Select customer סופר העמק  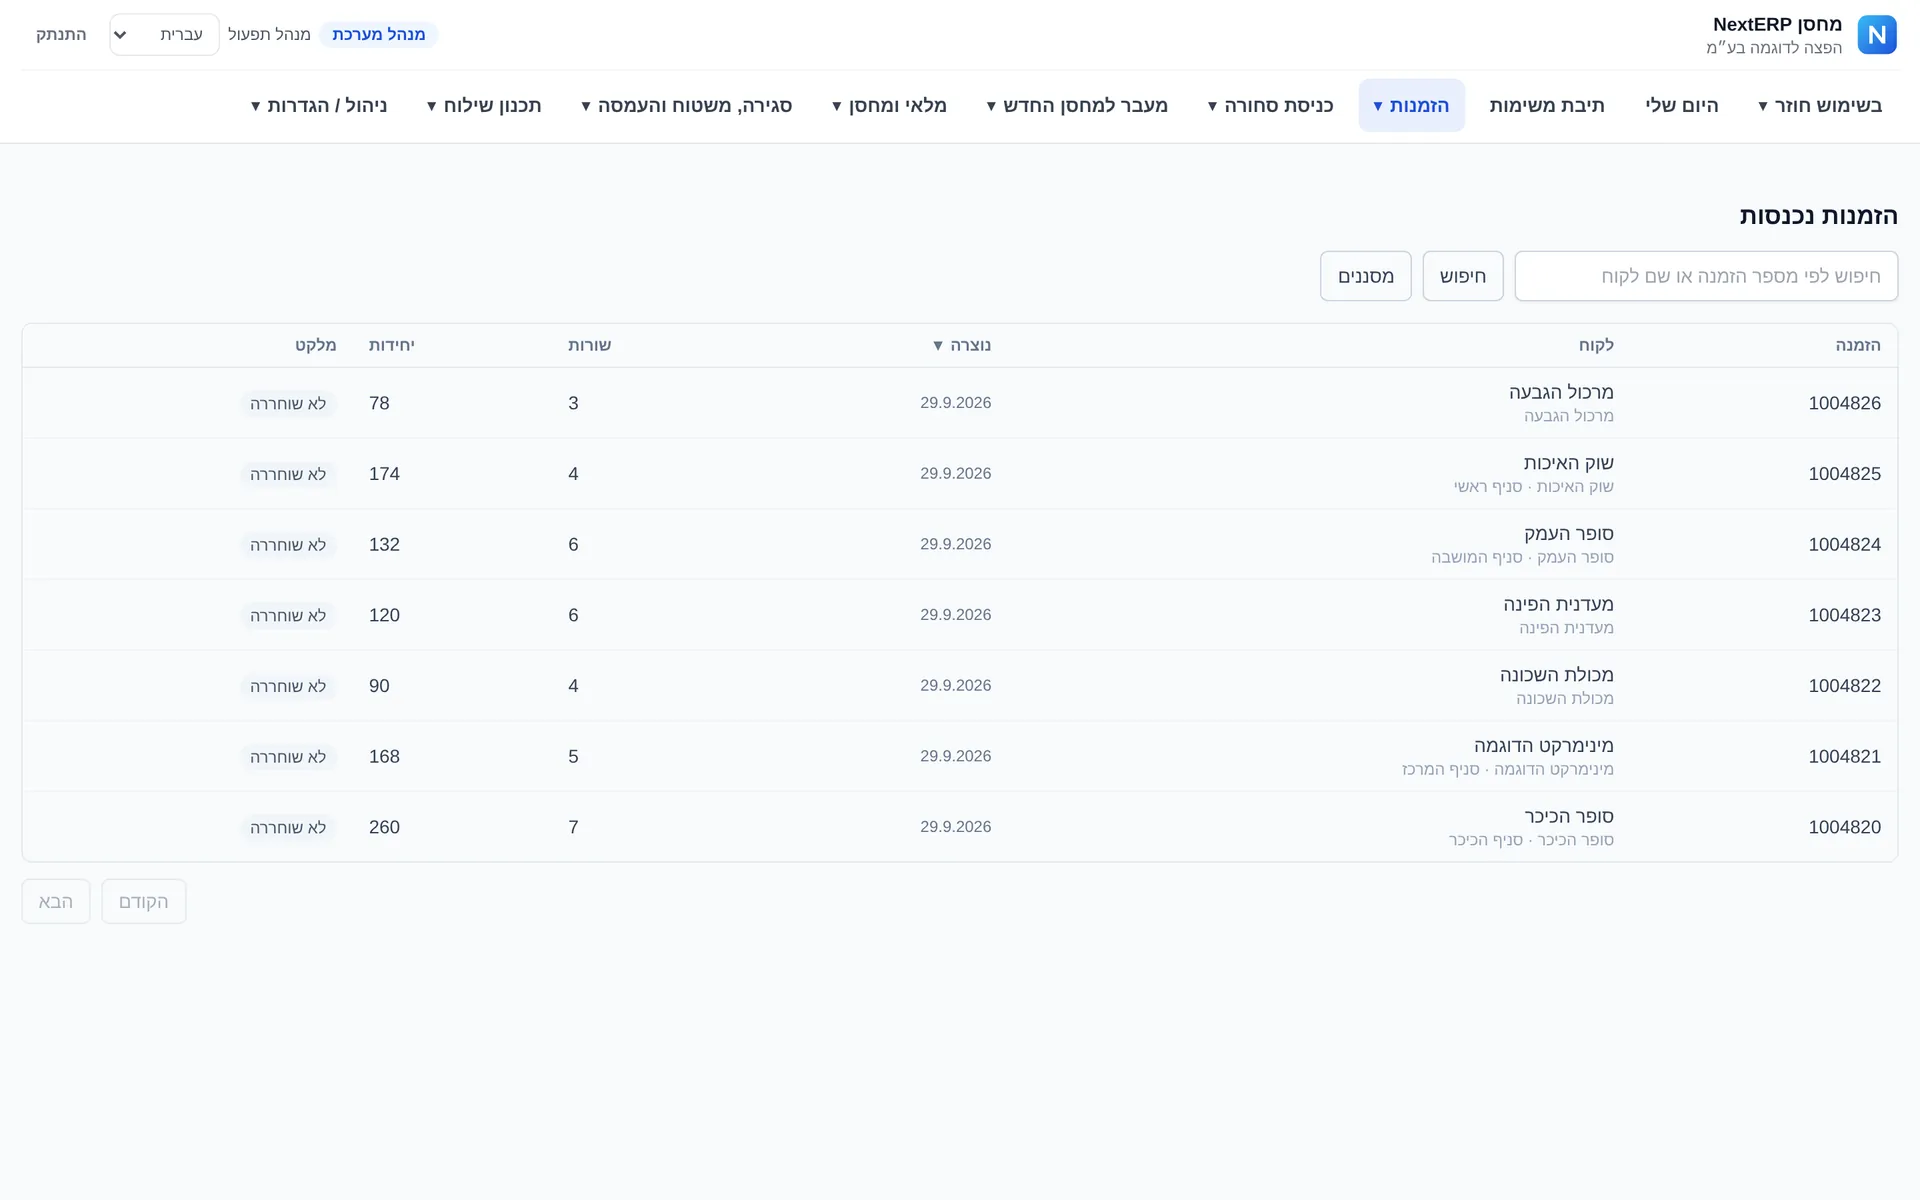(x=1568, y=534)
